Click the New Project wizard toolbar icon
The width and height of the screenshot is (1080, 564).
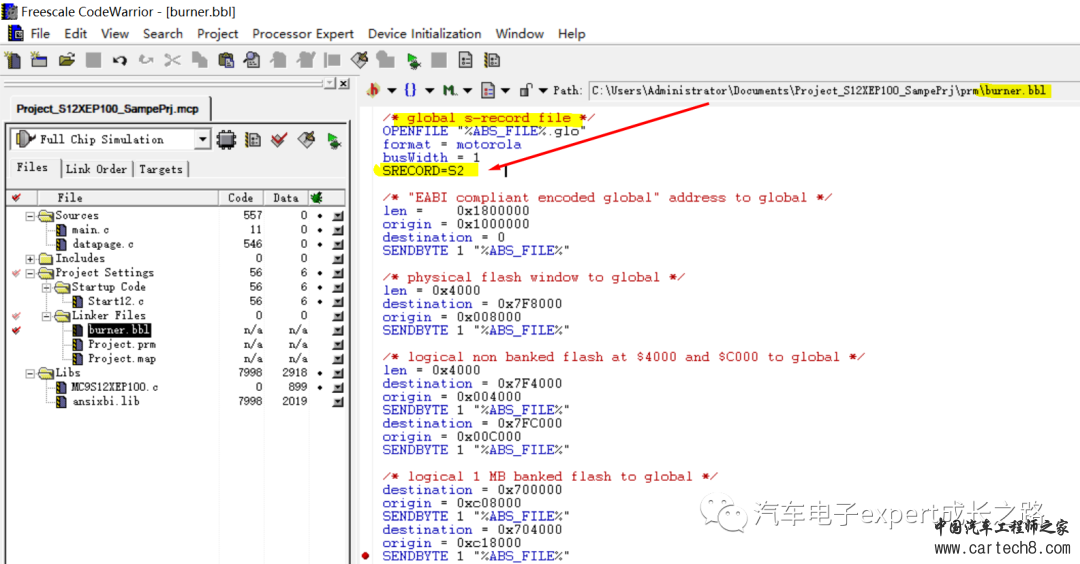pyautogui.click(x=39, y=61)
